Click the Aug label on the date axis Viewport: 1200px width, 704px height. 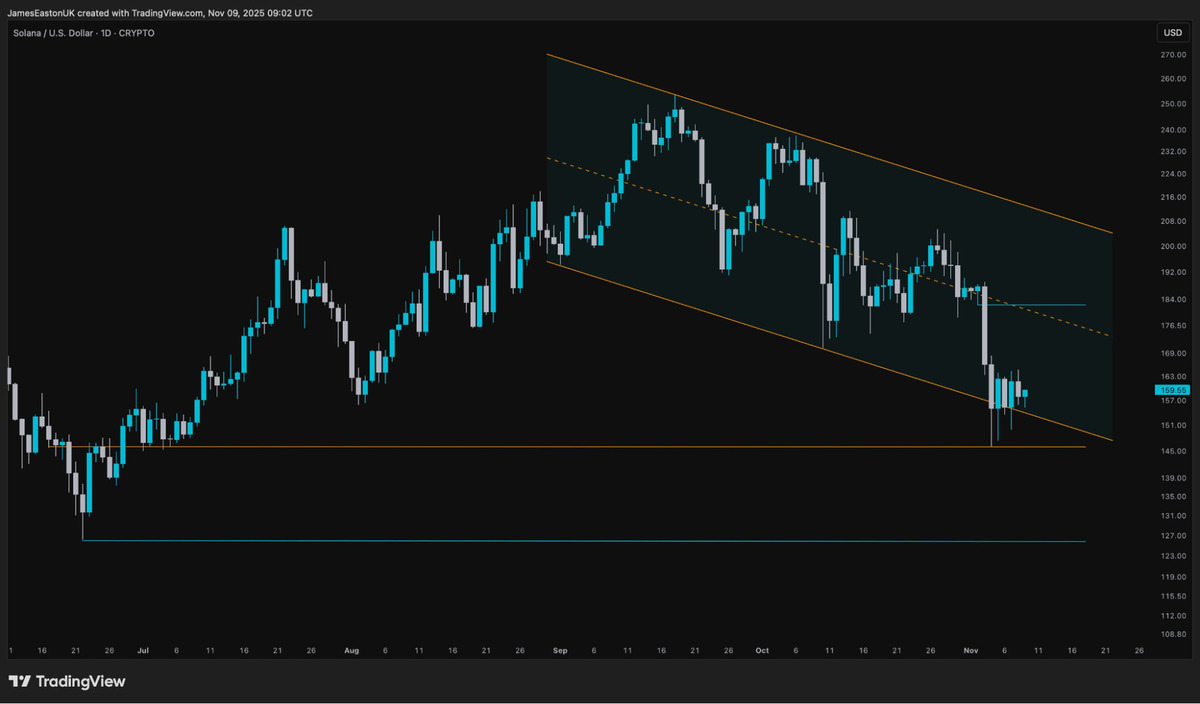click(351, 650)
